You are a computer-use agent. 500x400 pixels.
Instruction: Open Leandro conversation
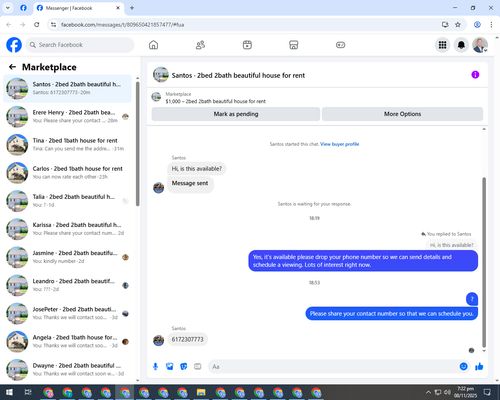[67, 285]
